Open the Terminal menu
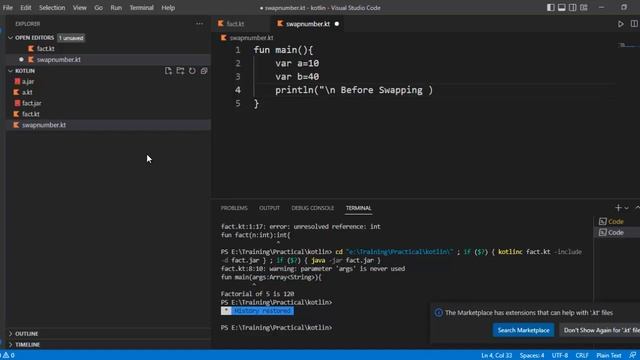640x360 pixels. tap(142, 7)
